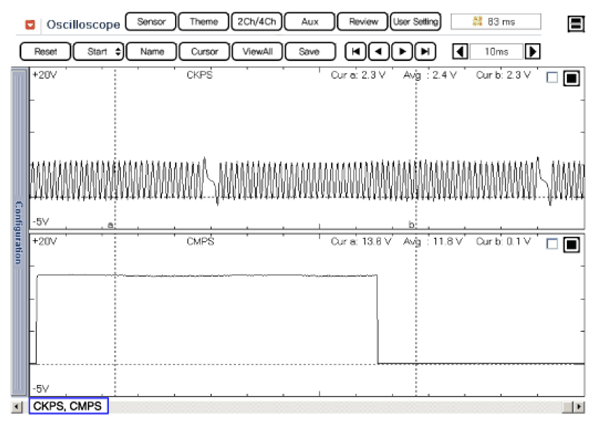597x426 pixels.
Task: Toggle the filled square on CKPS channel
Action: (571, 78)
